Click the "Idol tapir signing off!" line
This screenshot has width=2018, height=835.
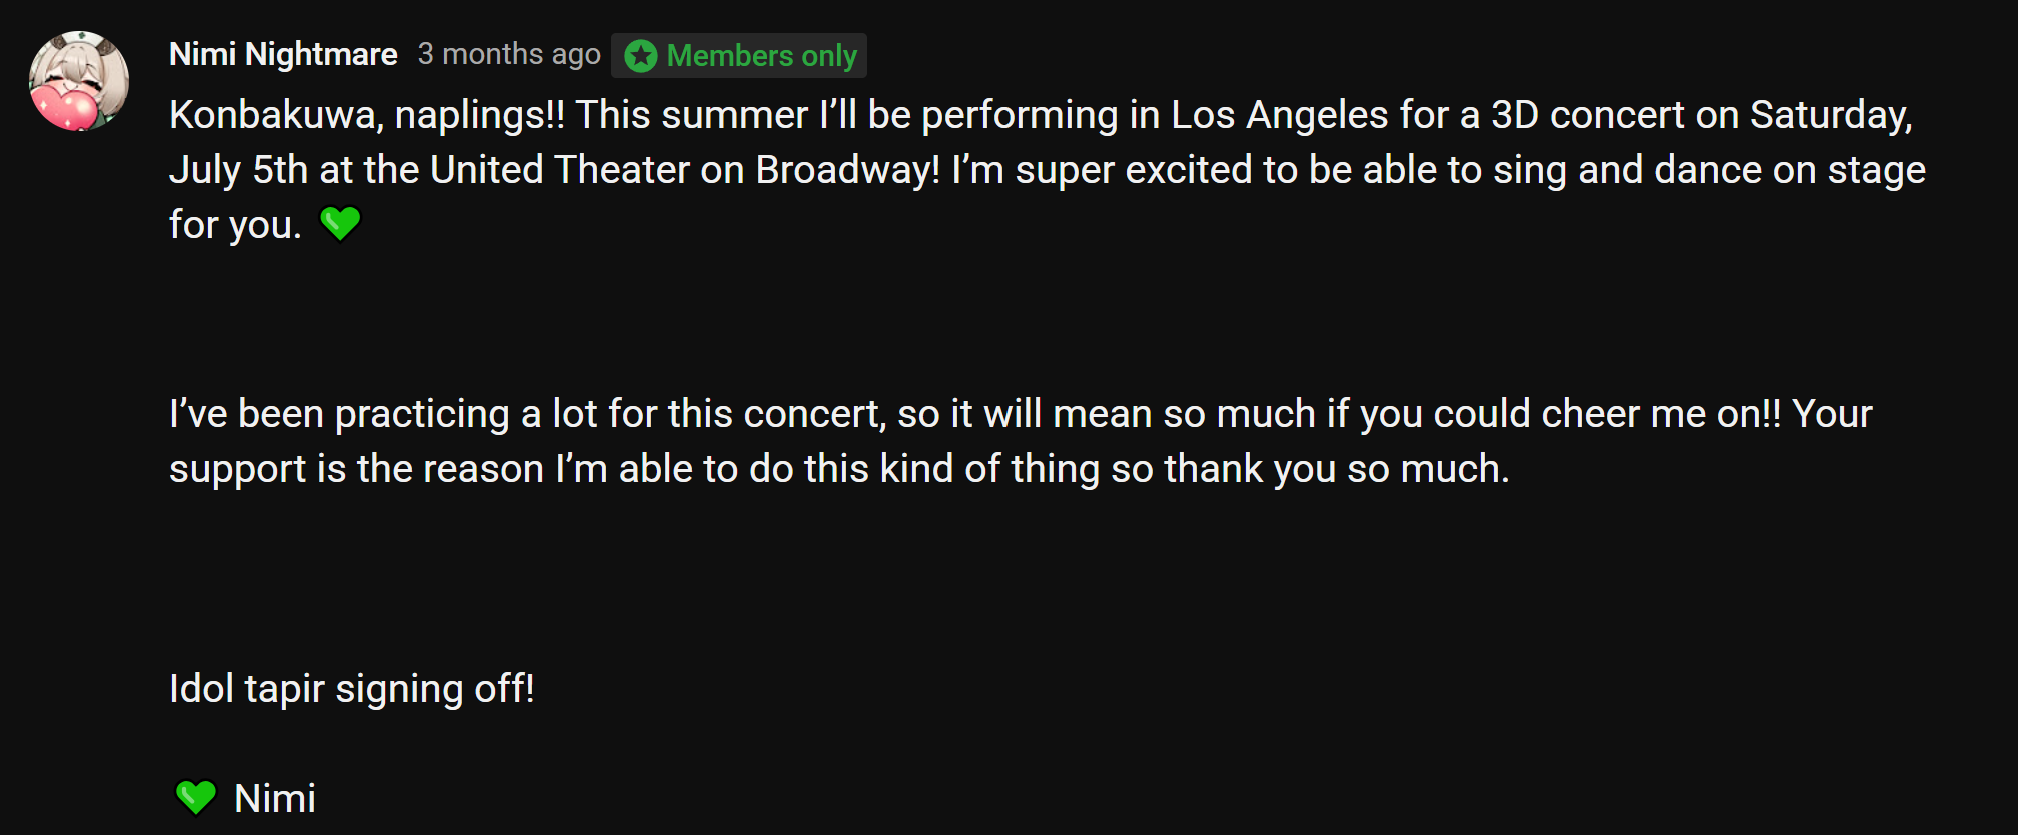point(352,689)
